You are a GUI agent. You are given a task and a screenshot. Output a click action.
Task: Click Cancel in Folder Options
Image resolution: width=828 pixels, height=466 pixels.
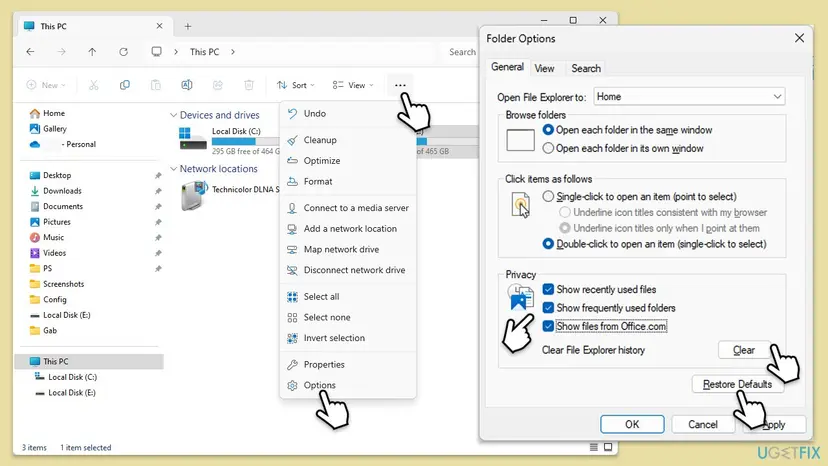pyautogui.click(x=703, y=424)
